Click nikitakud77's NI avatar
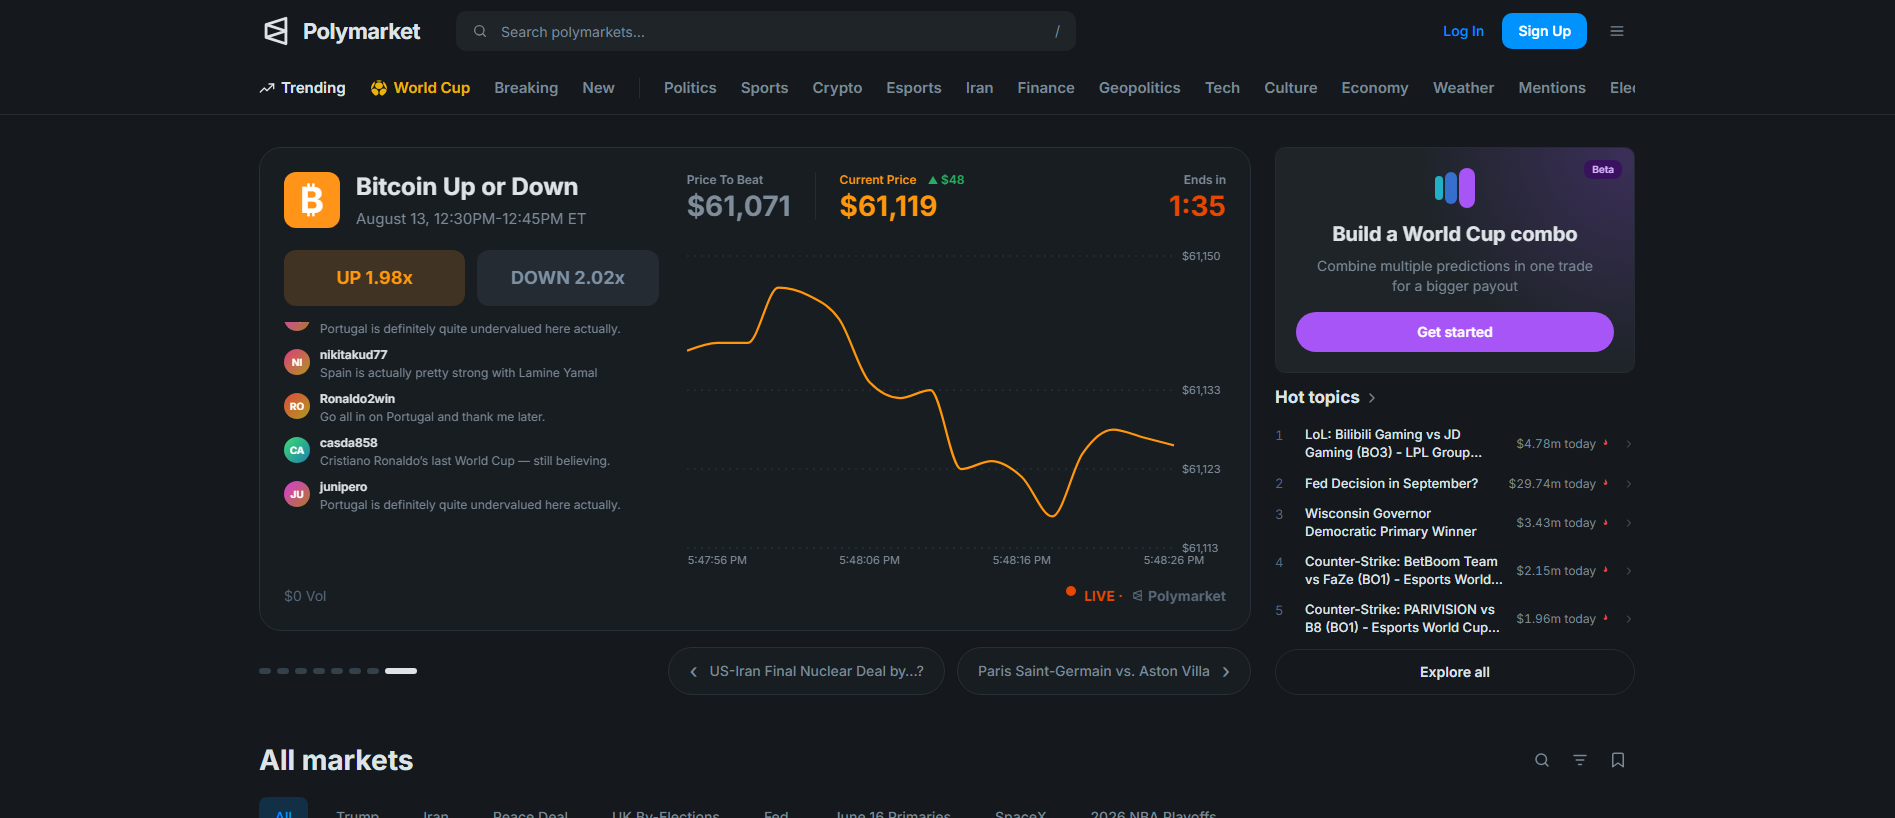 click(x=297, y=362)
